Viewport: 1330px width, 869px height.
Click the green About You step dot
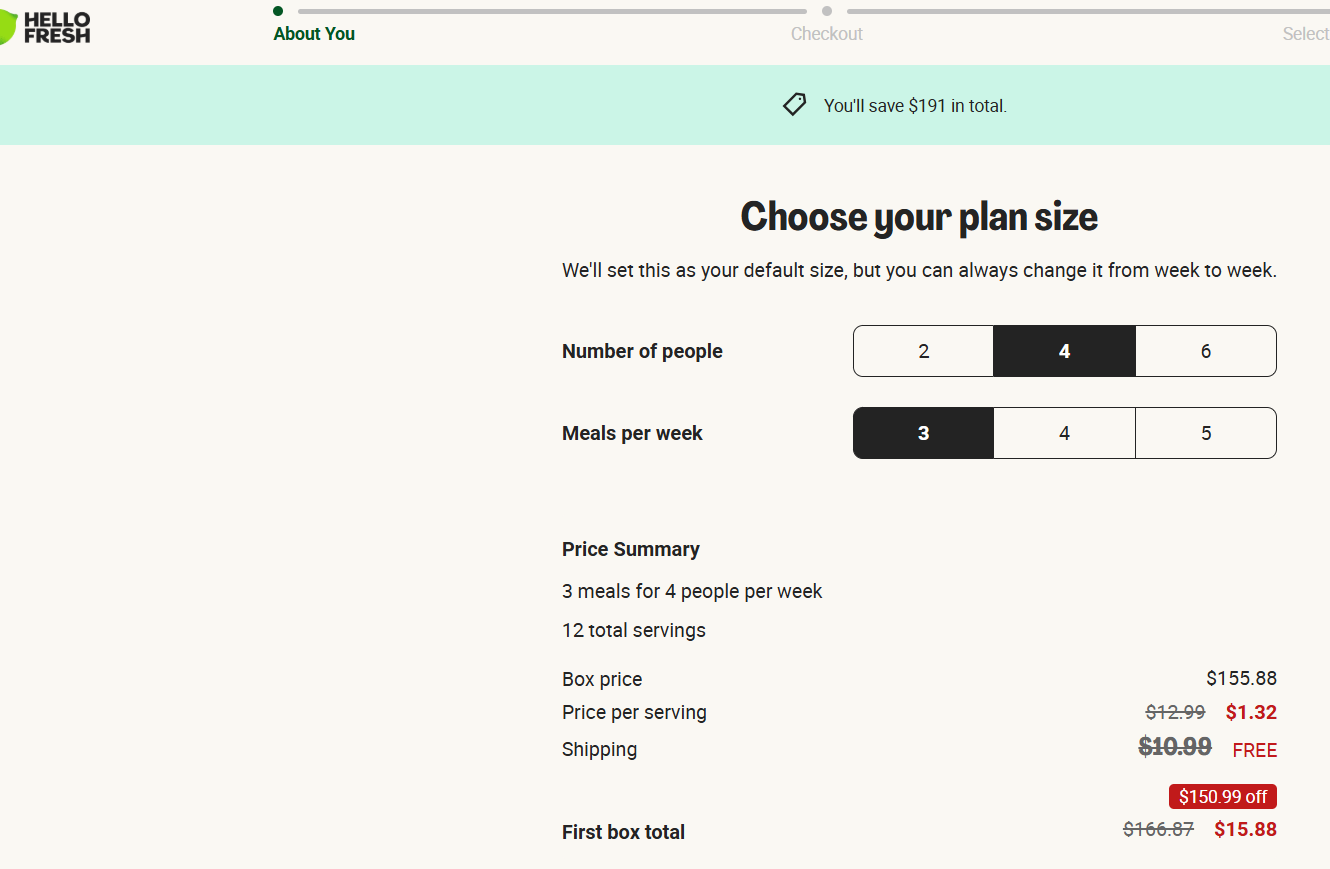click(x=278, y=11)
